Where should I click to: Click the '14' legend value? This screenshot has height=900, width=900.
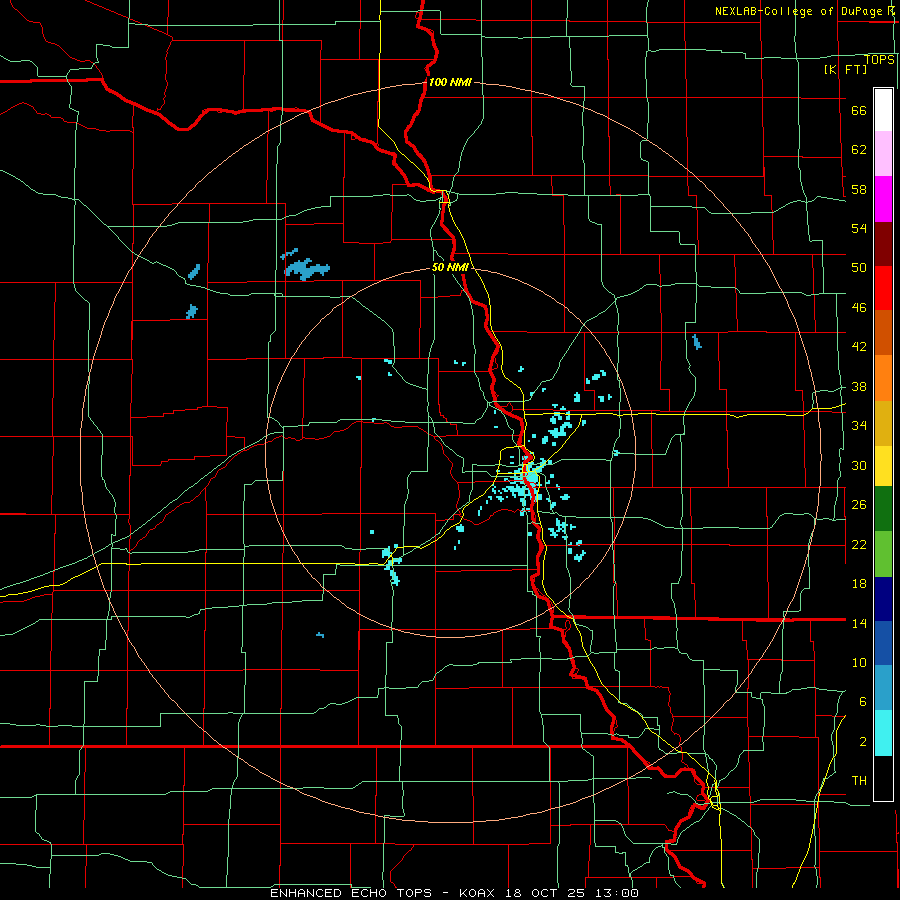point(859,623)
